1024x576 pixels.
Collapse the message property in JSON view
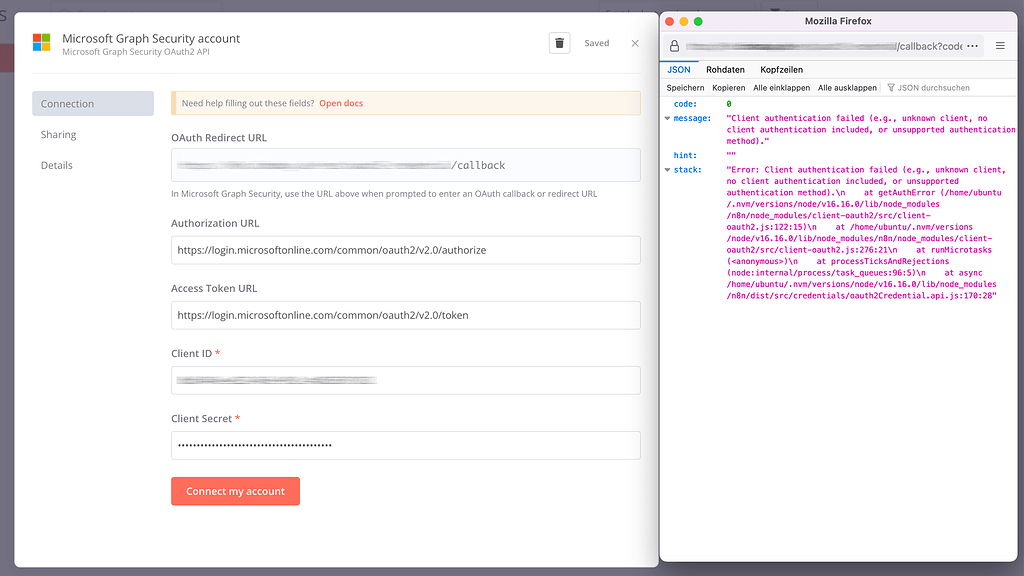click(665, 117)
